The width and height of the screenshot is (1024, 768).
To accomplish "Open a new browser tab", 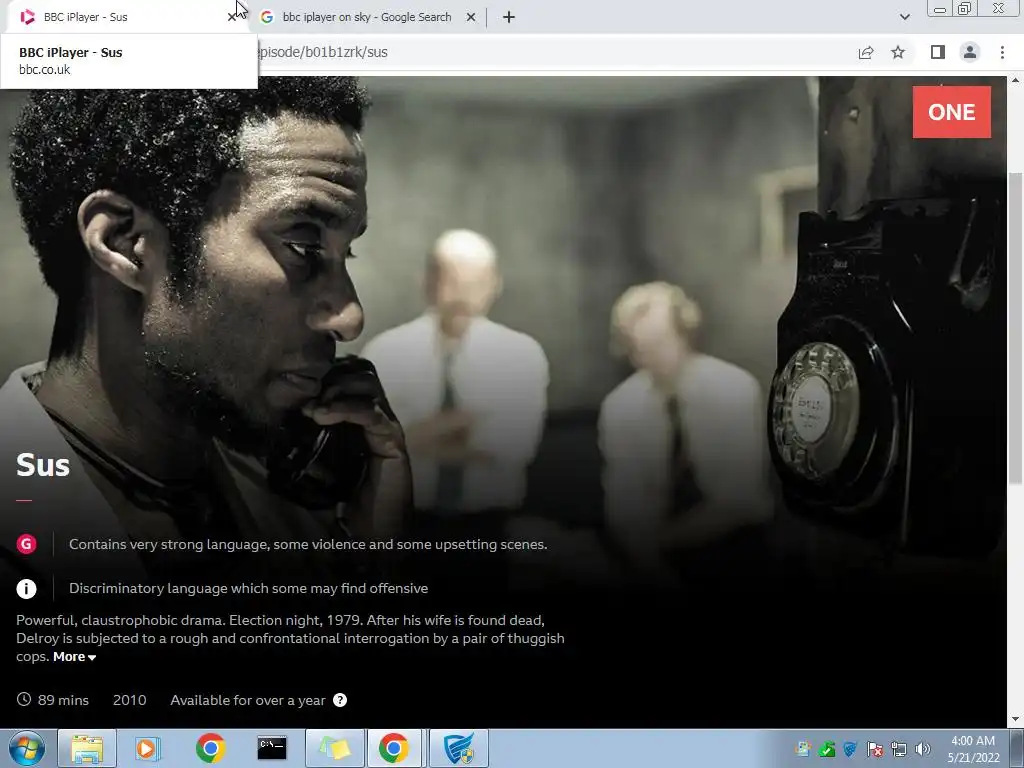I will [509, 17].
